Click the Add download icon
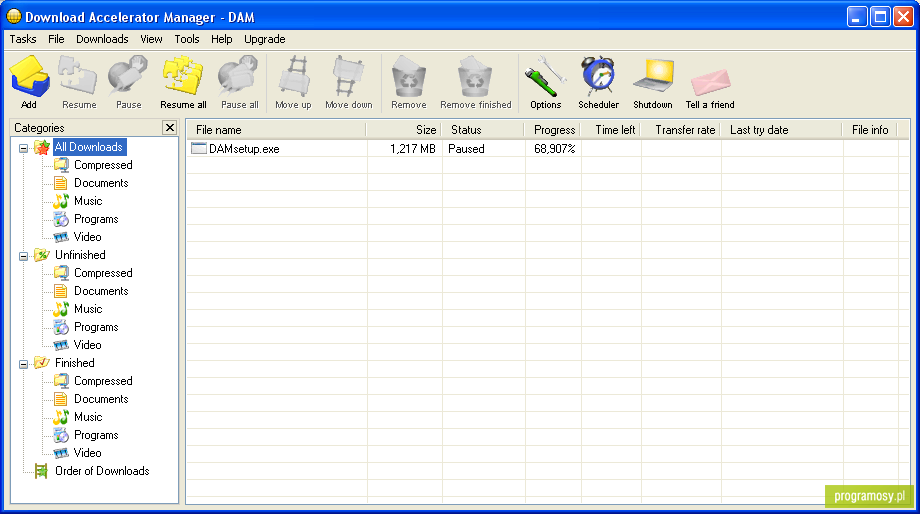This screenshot has width=920, height=514. pos(29,76)
